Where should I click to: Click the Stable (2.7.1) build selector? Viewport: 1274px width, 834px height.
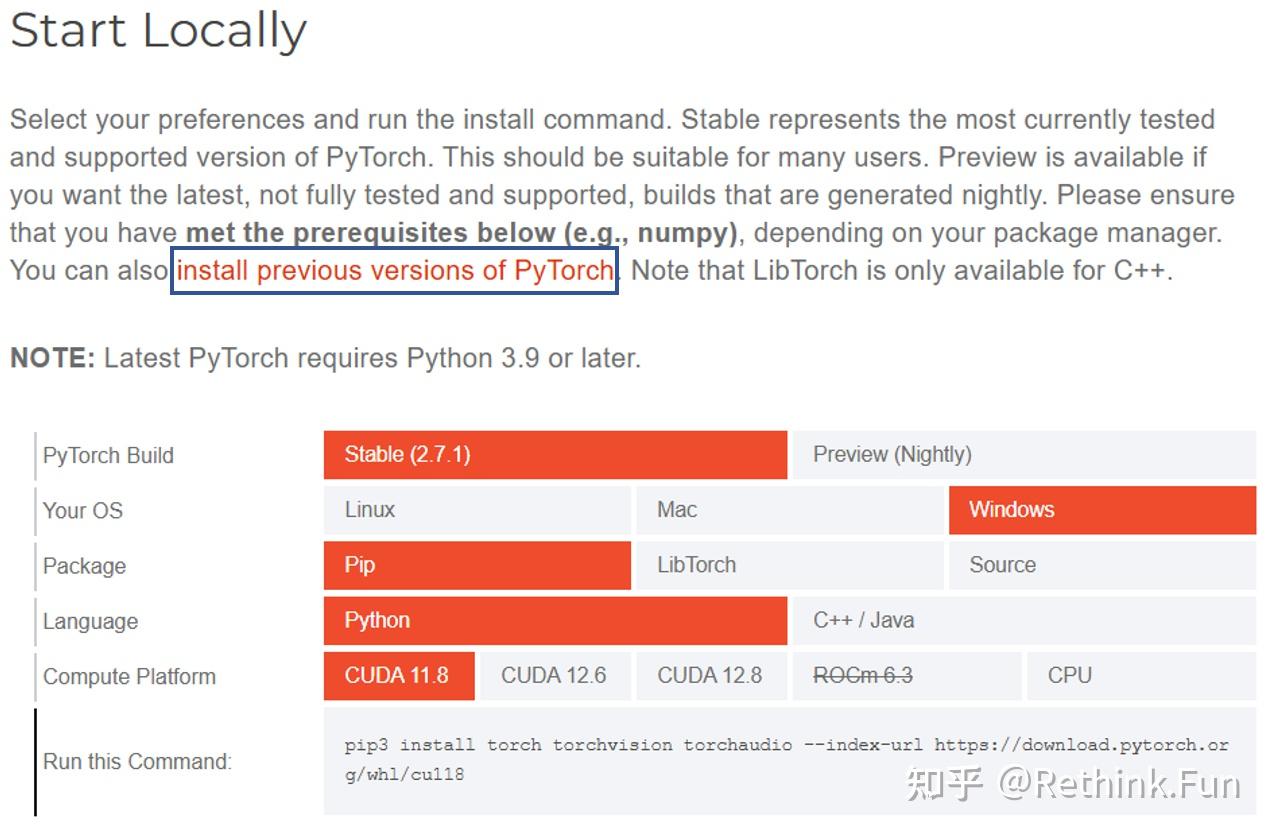tap(554, 454)
